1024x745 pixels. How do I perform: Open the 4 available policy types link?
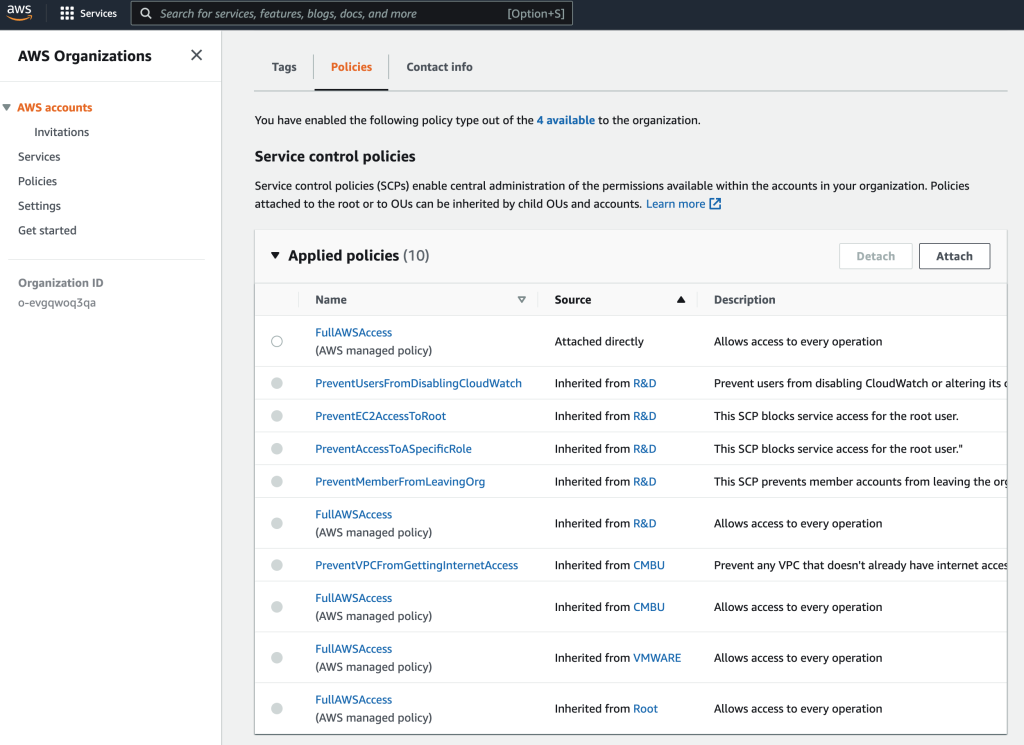[565, 120]
